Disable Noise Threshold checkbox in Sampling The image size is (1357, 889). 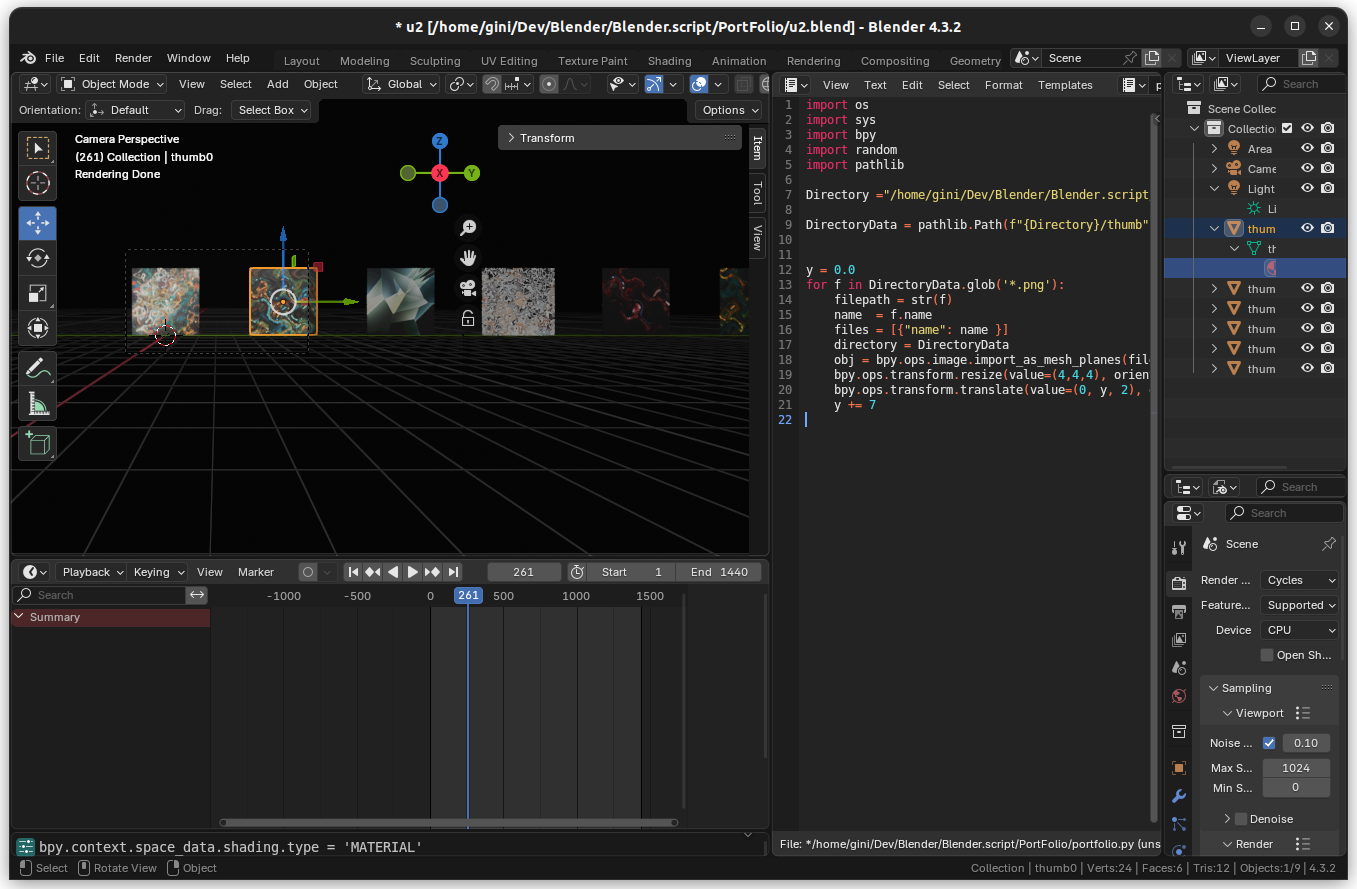click(1270, 743)
